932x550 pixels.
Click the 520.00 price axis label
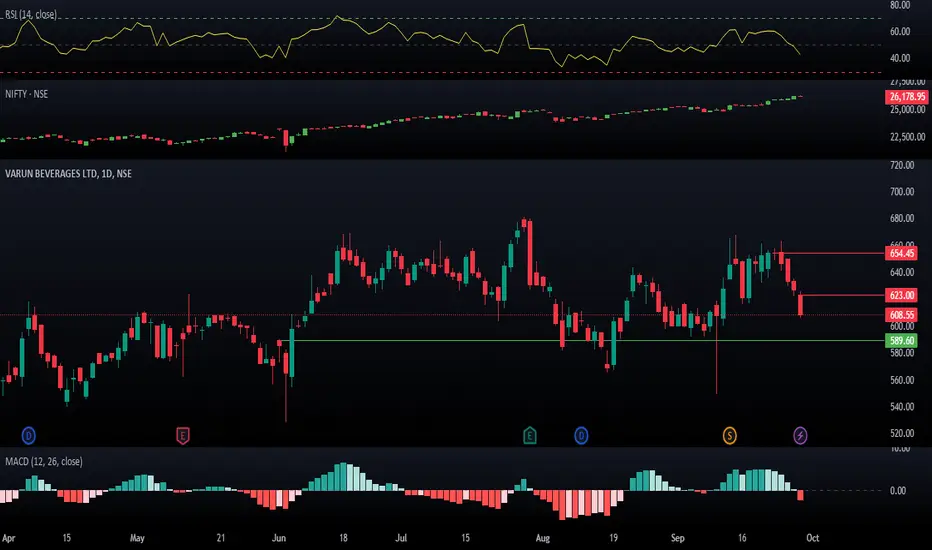[902, 433]
